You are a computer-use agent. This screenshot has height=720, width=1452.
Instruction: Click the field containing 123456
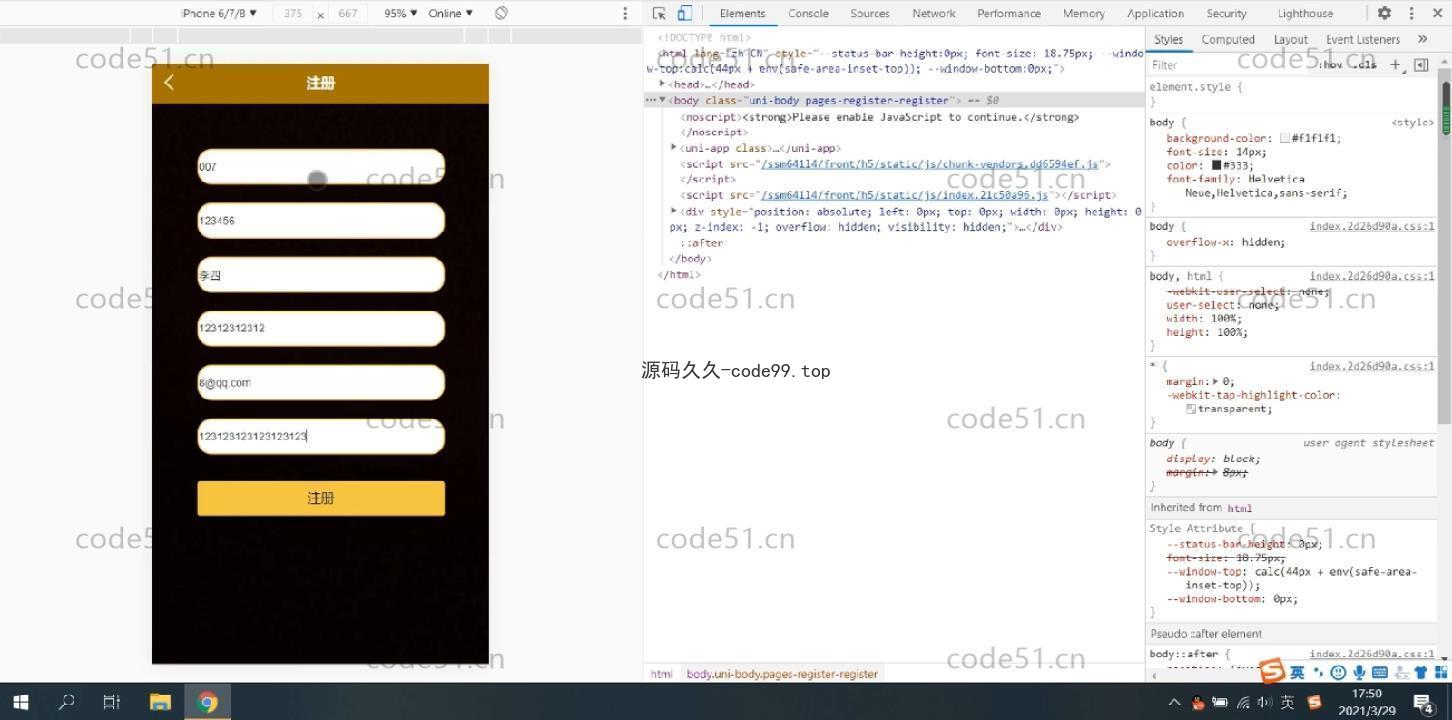pos(321,221)
